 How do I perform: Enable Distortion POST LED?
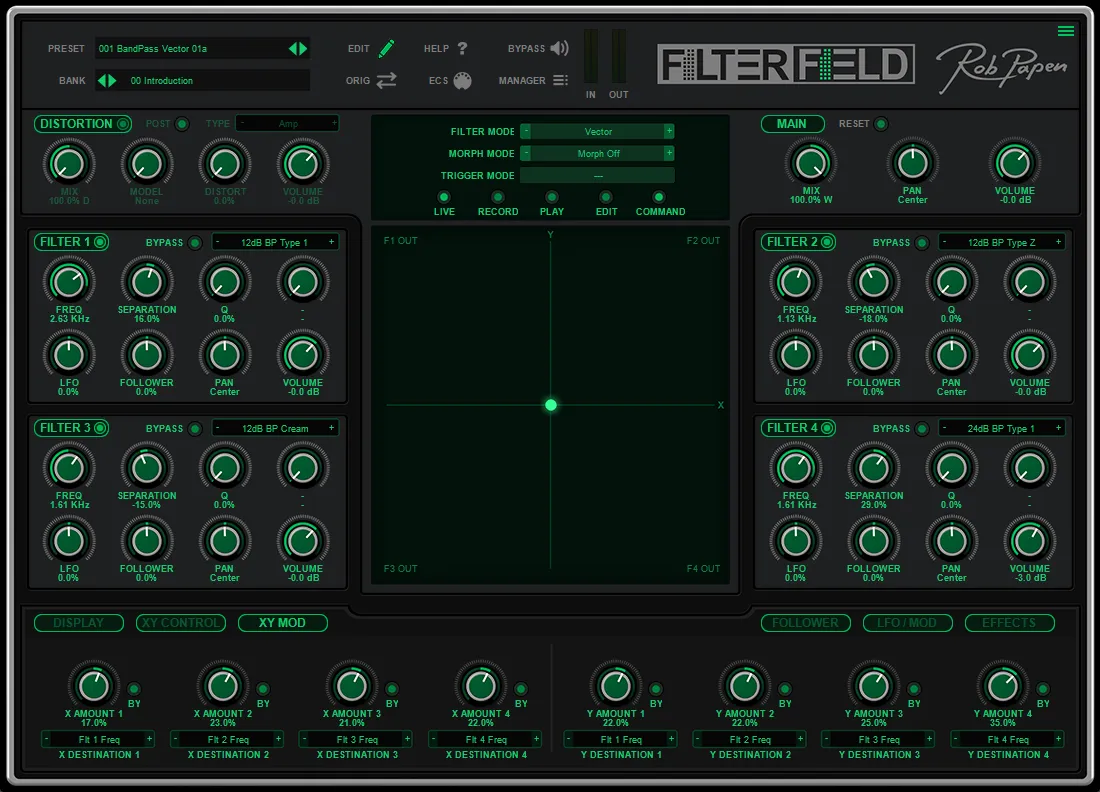(x=182, y=124)
